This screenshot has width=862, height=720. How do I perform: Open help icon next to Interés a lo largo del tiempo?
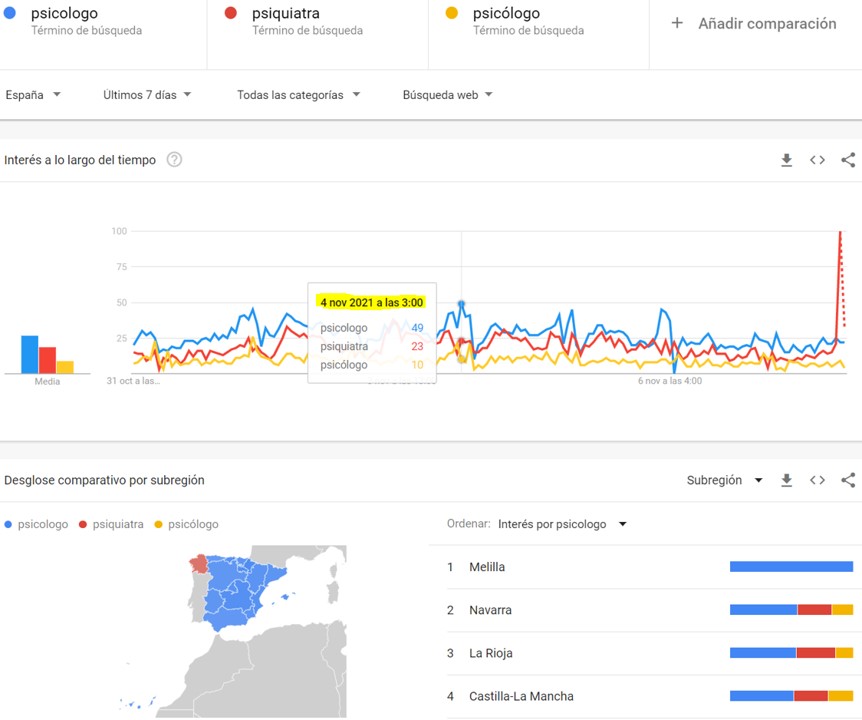click(174, 160)
